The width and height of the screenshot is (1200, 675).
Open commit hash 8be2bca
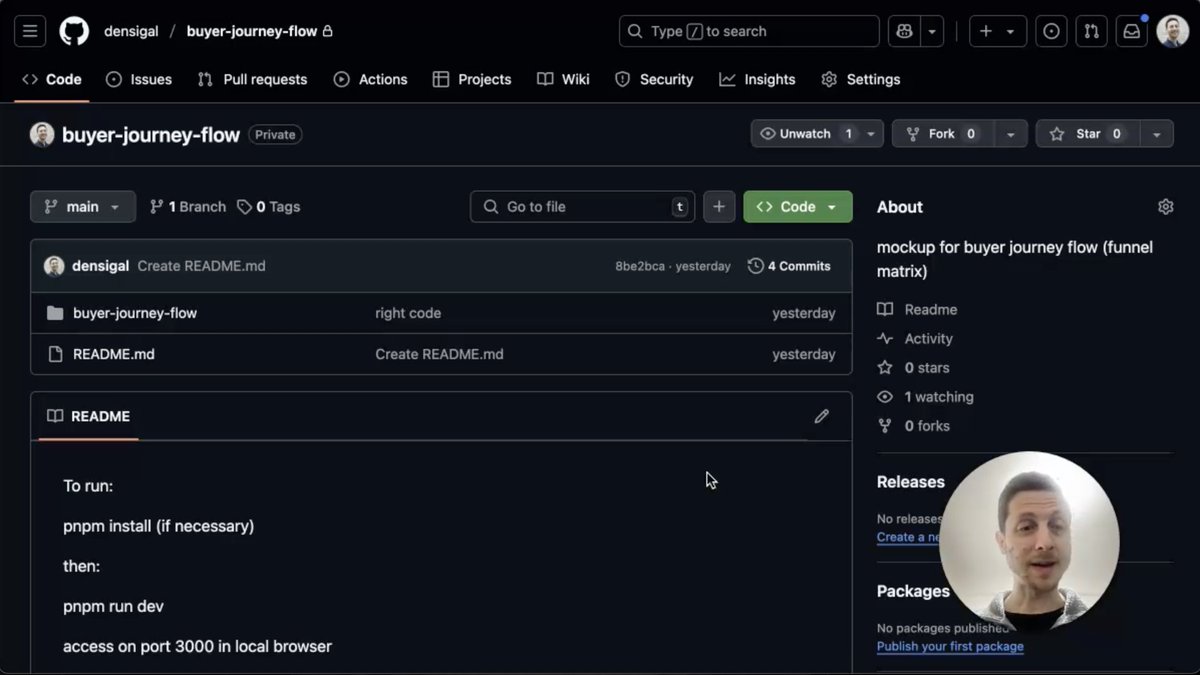[x=640, y=266]
